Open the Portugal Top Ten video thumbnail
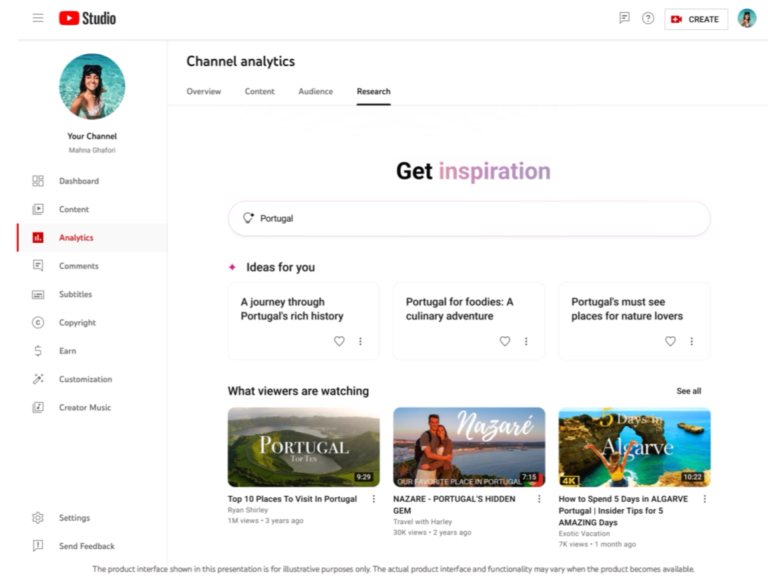The height and width of the screenshot is (580, 768). click(304, 447)
